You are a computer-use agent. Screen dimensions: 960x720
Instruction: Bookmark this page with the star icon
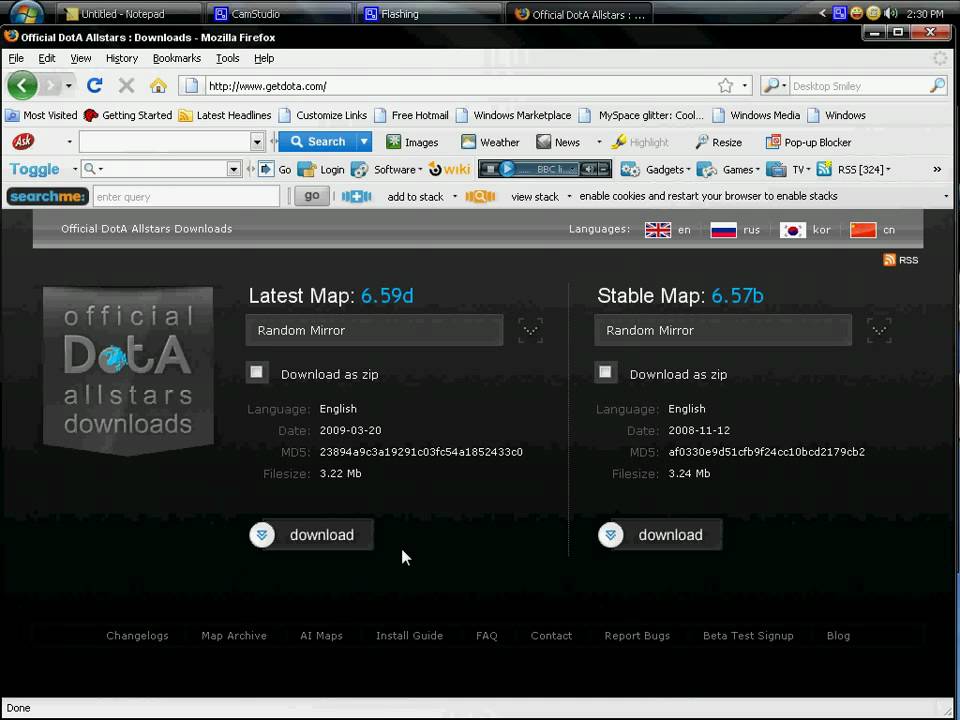pos(726,86)
